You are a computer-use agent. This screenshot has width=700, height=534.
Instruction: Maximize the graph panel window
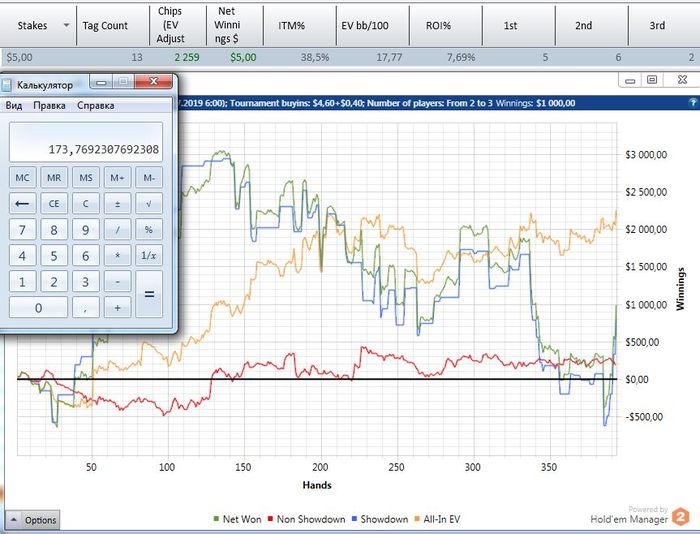pyautogui.click(x=652, y=80)
